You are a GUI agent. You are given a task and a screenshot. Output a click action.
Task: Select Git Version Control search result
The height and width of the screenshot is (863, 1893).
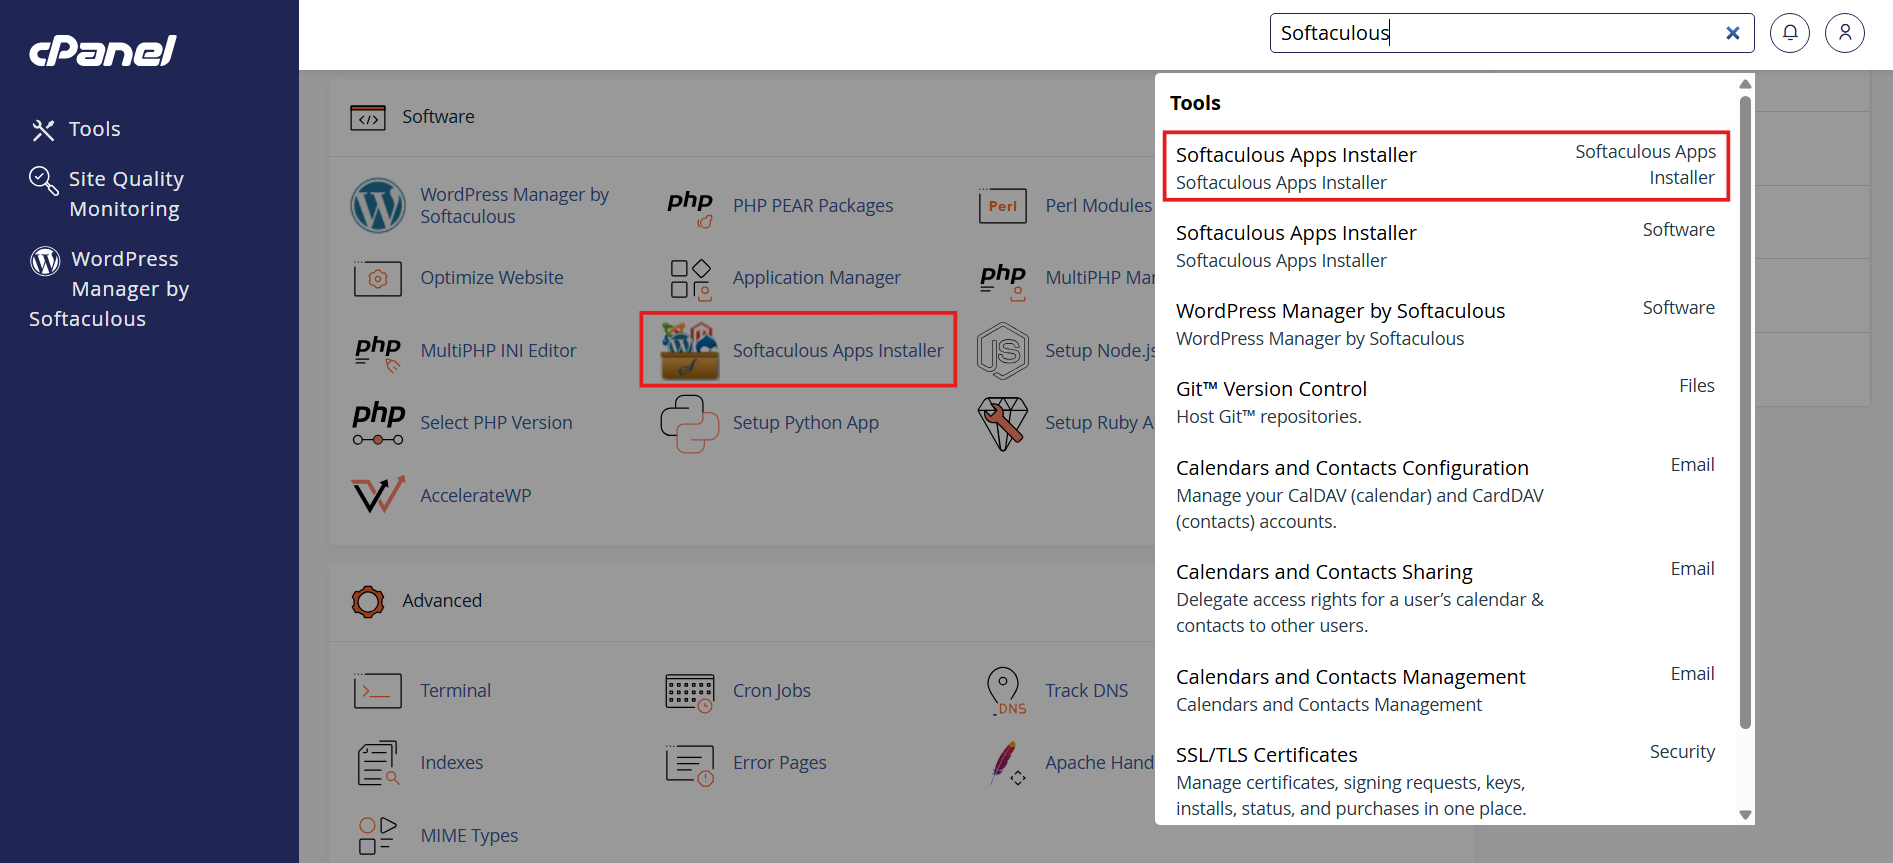click(1446, 401)
